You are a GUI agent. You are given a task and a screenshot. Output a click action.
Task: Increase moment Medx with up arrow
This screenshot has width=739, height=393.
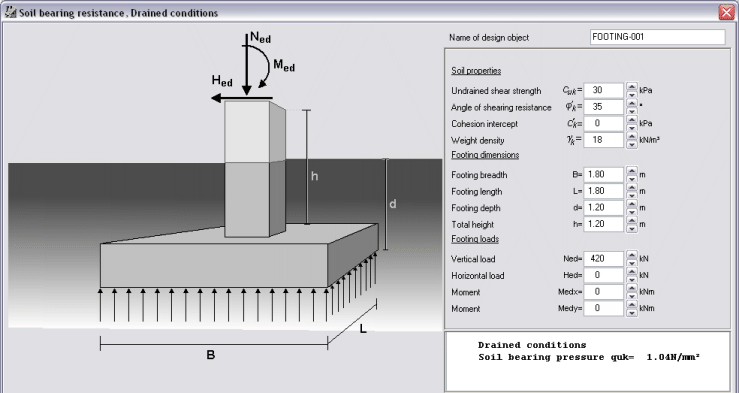click(x=632, y=288)
